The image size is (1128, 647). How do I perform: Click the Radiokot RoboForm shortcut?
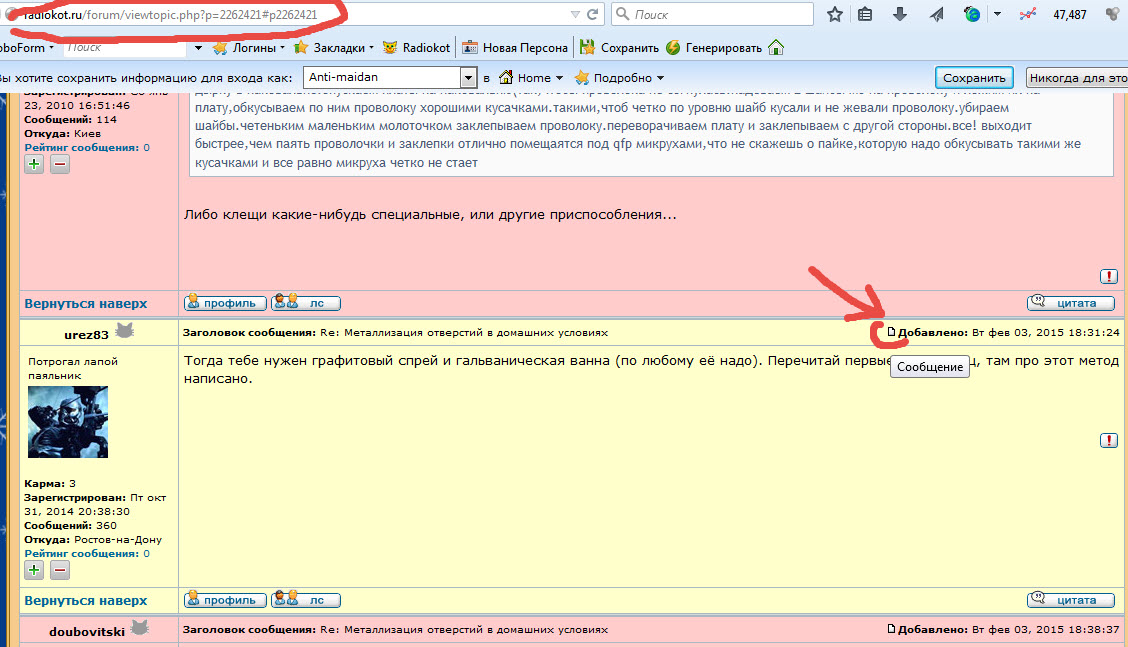[417, 48]
